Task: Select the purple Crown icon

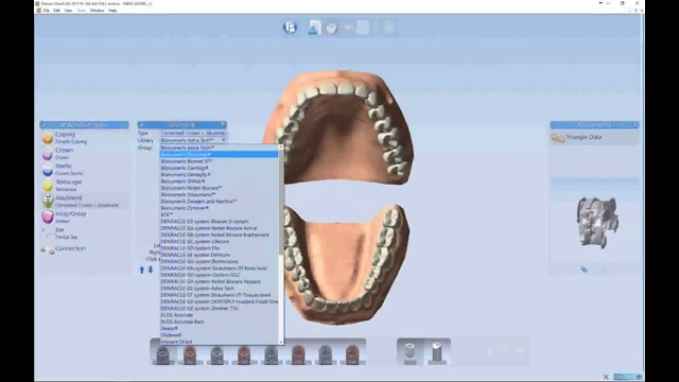Action: point(48,154)
